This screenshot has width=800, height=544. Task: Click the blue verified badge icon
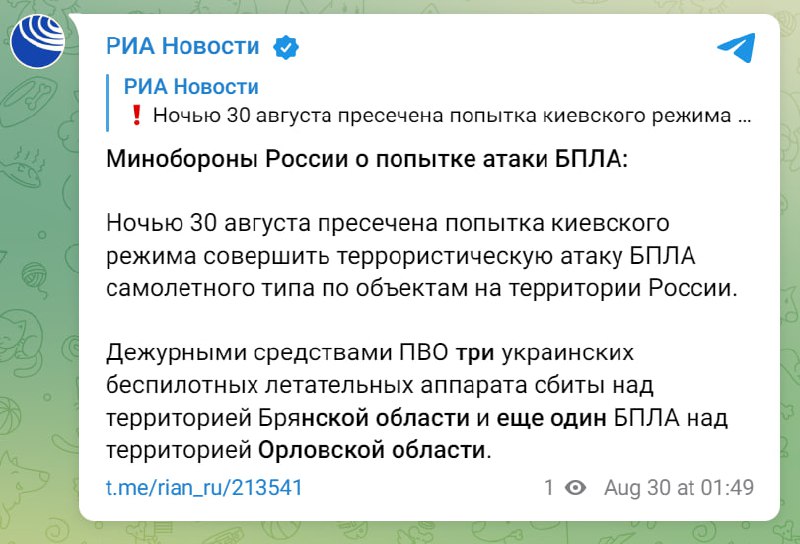tap(286, 47)
